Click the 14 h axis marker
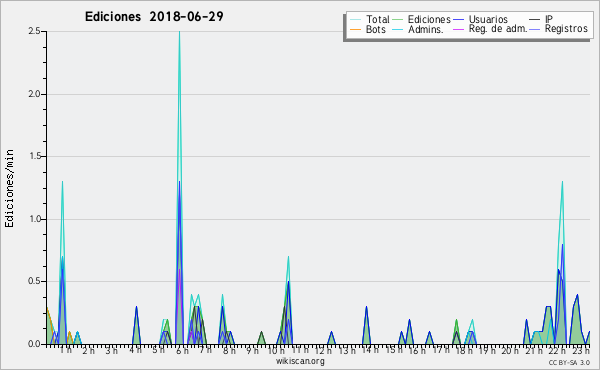The image size is (600, 370). point(370,350)
